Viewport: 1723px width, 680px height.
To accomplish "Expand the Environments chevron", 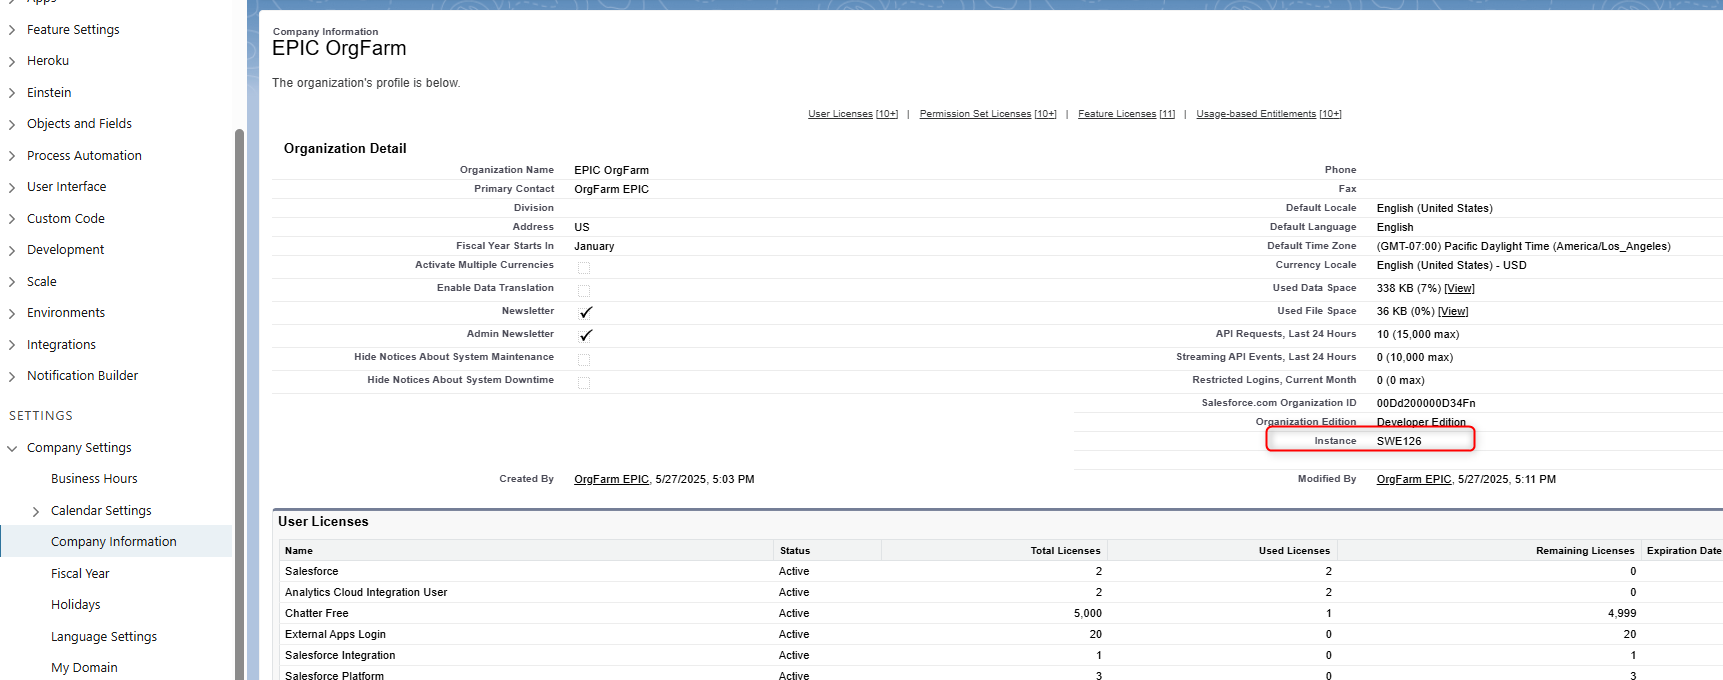I will [12, 313].
